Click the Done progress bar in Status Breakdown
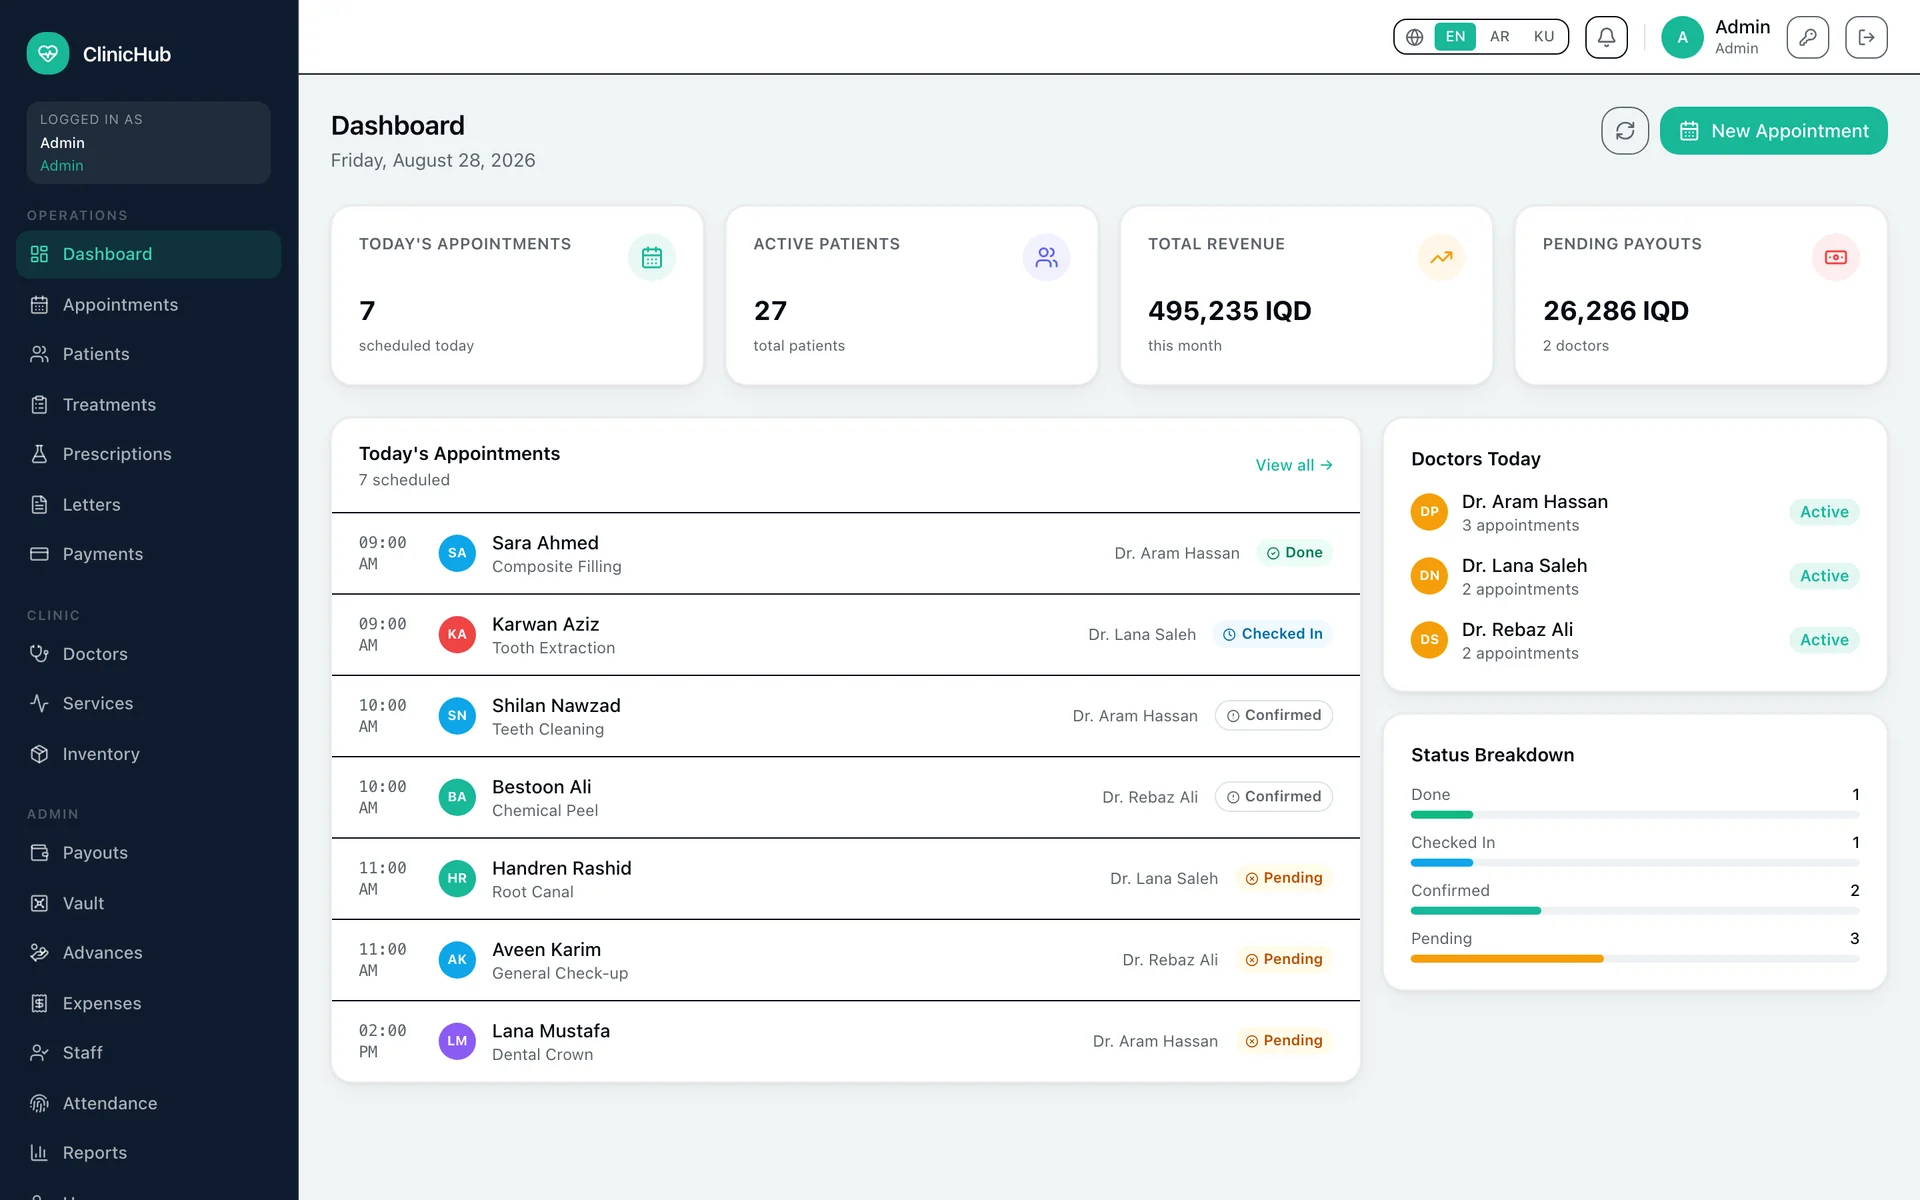 coord(1635,815)
